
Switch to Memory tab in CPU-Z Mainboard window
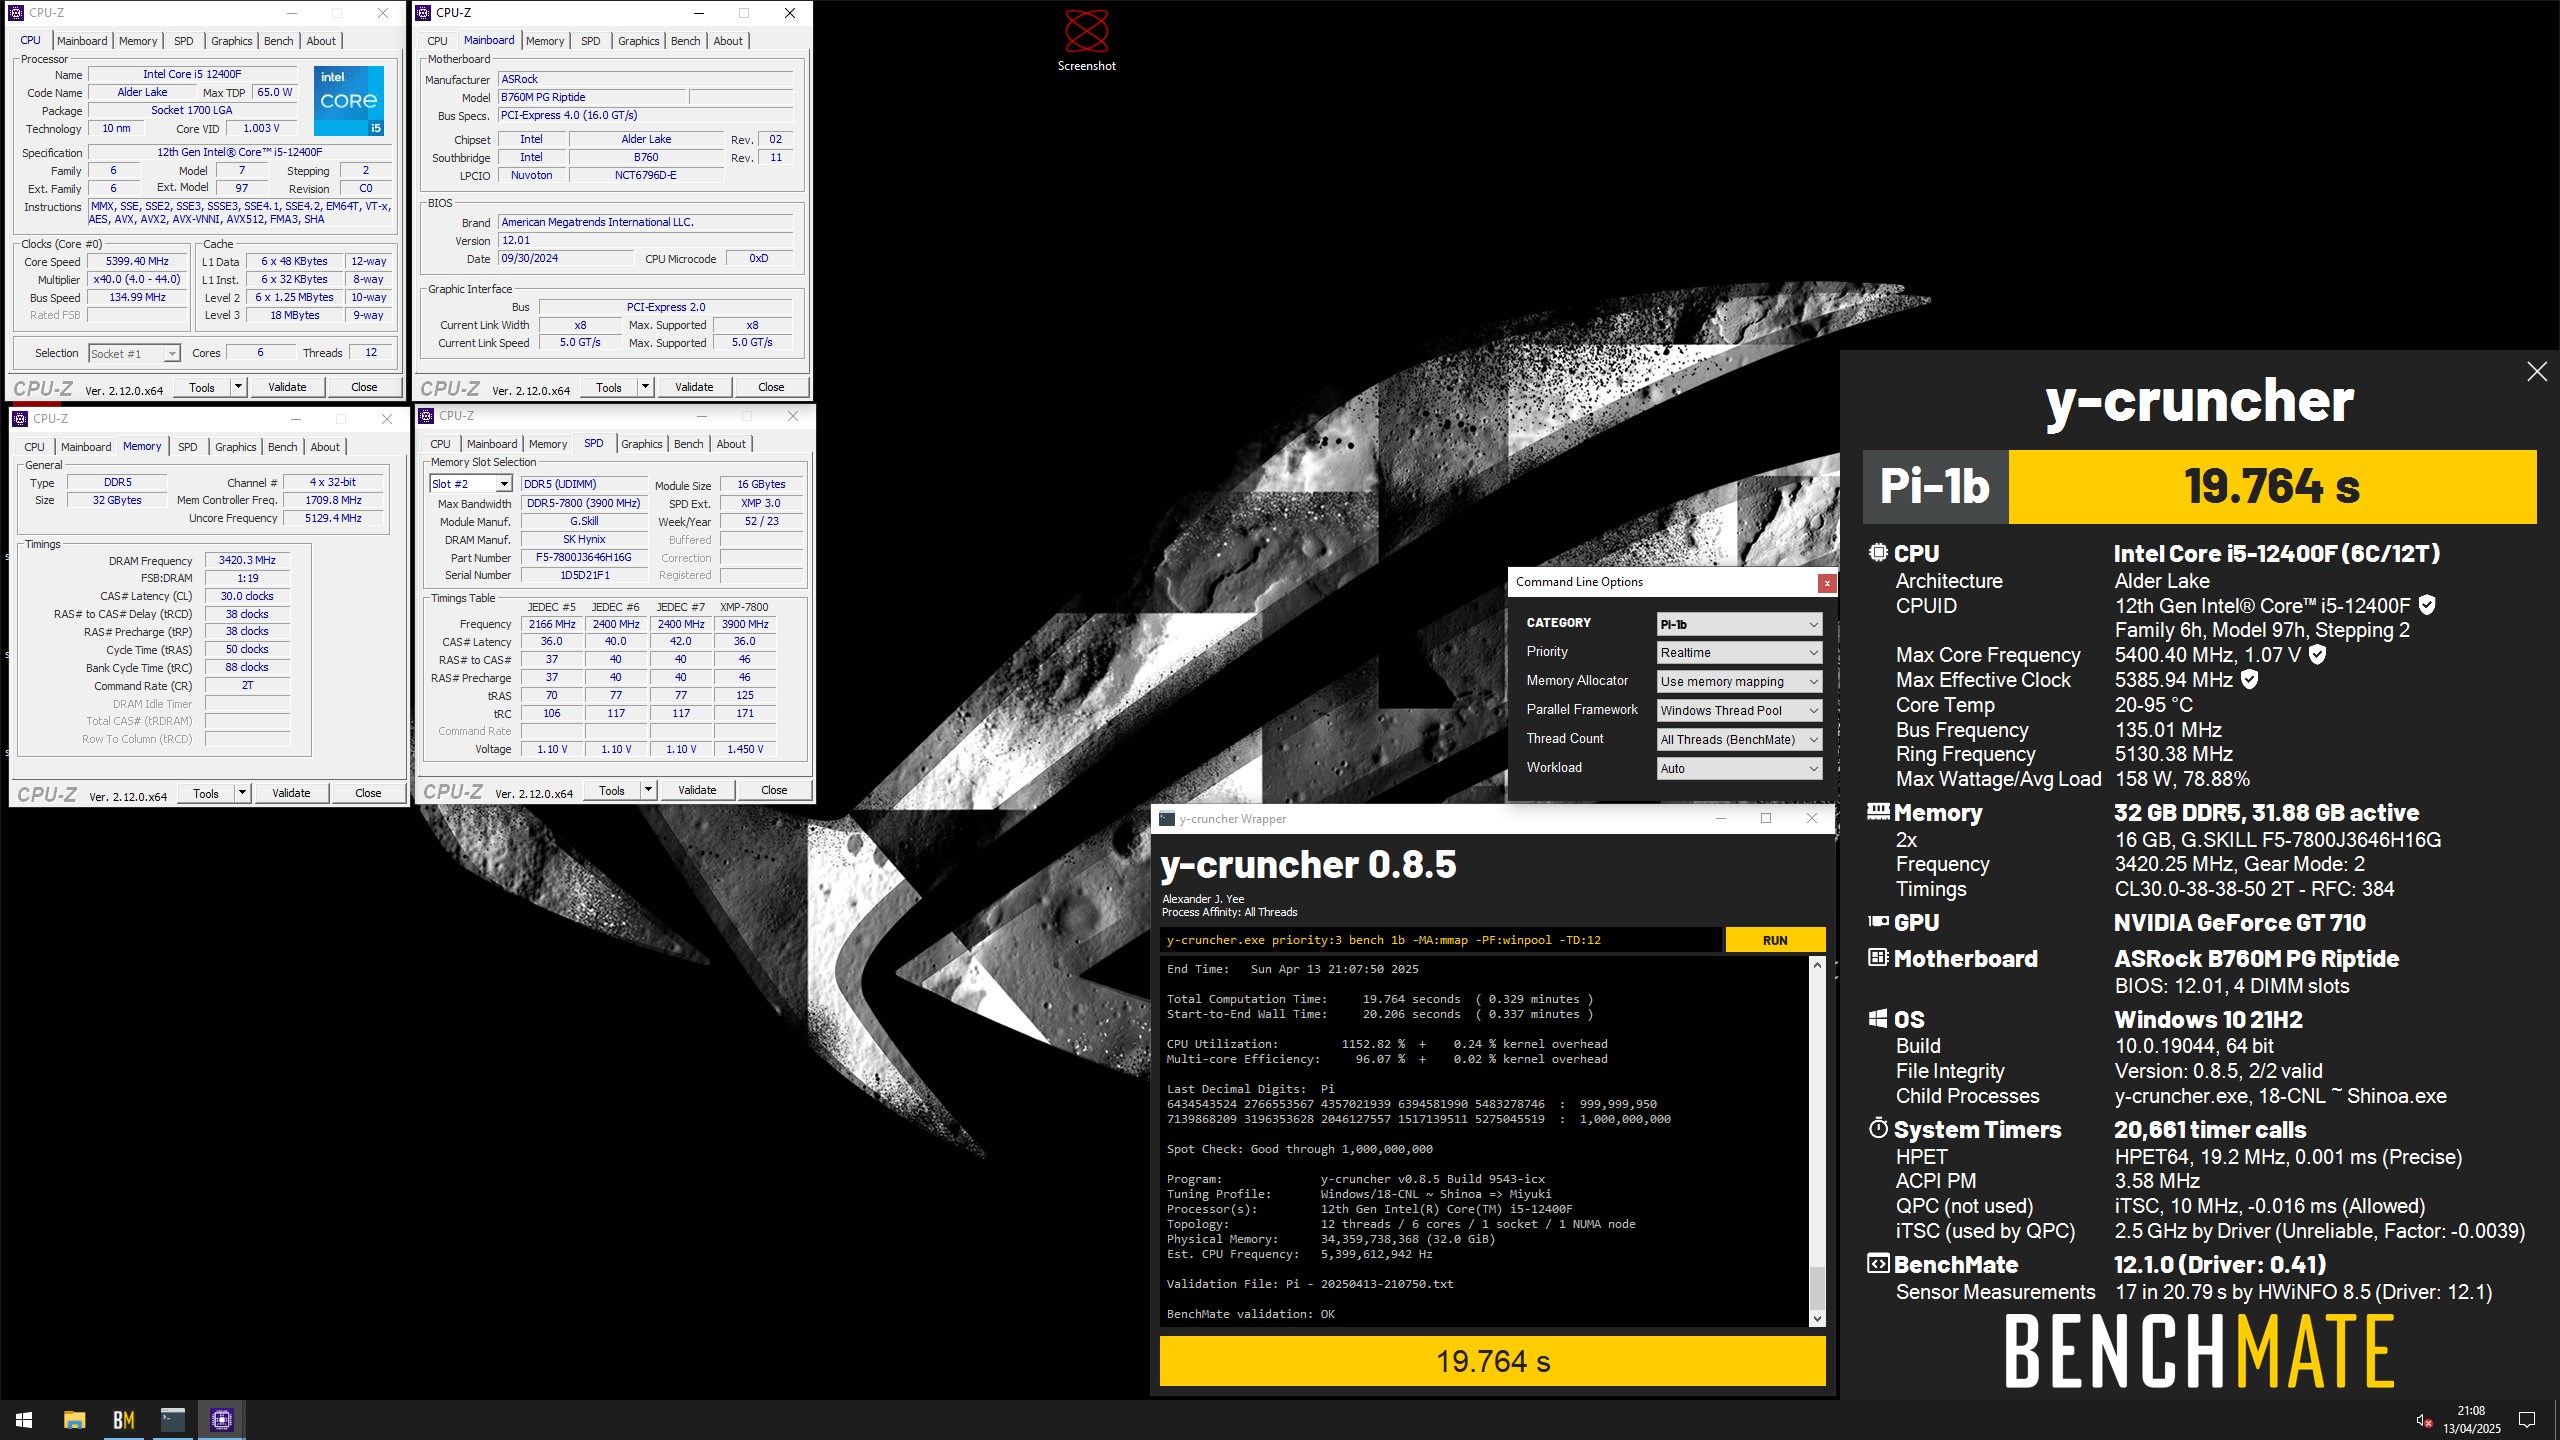545,41
